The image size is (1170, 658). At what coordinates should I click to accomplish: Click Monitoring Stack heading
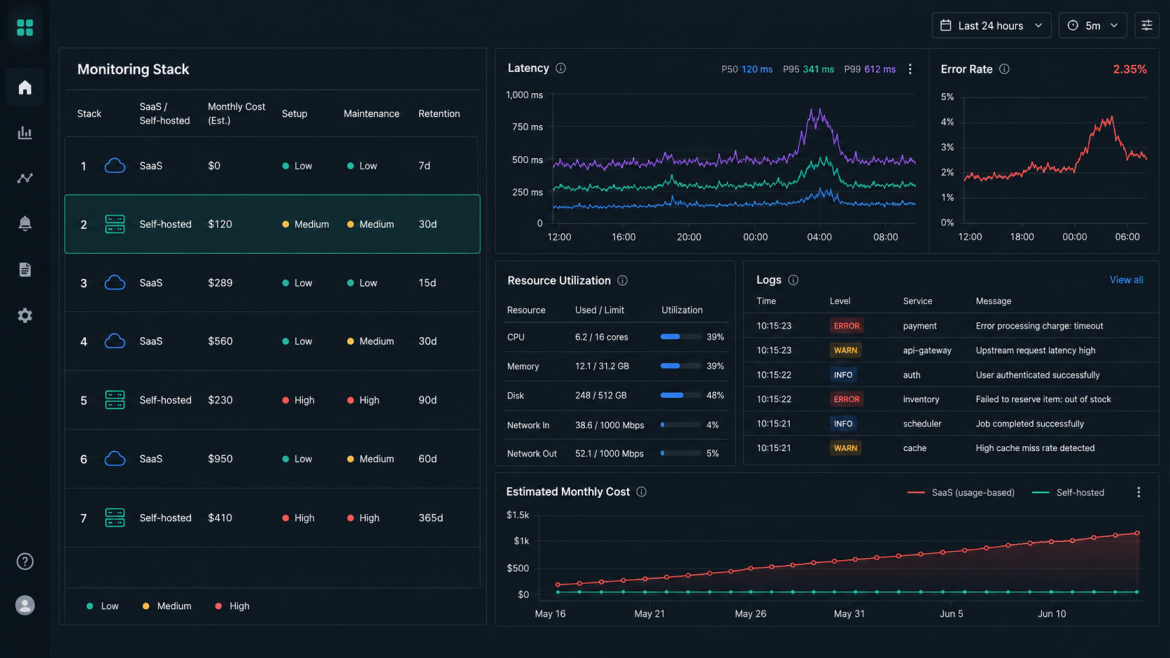tap(133, 69)
